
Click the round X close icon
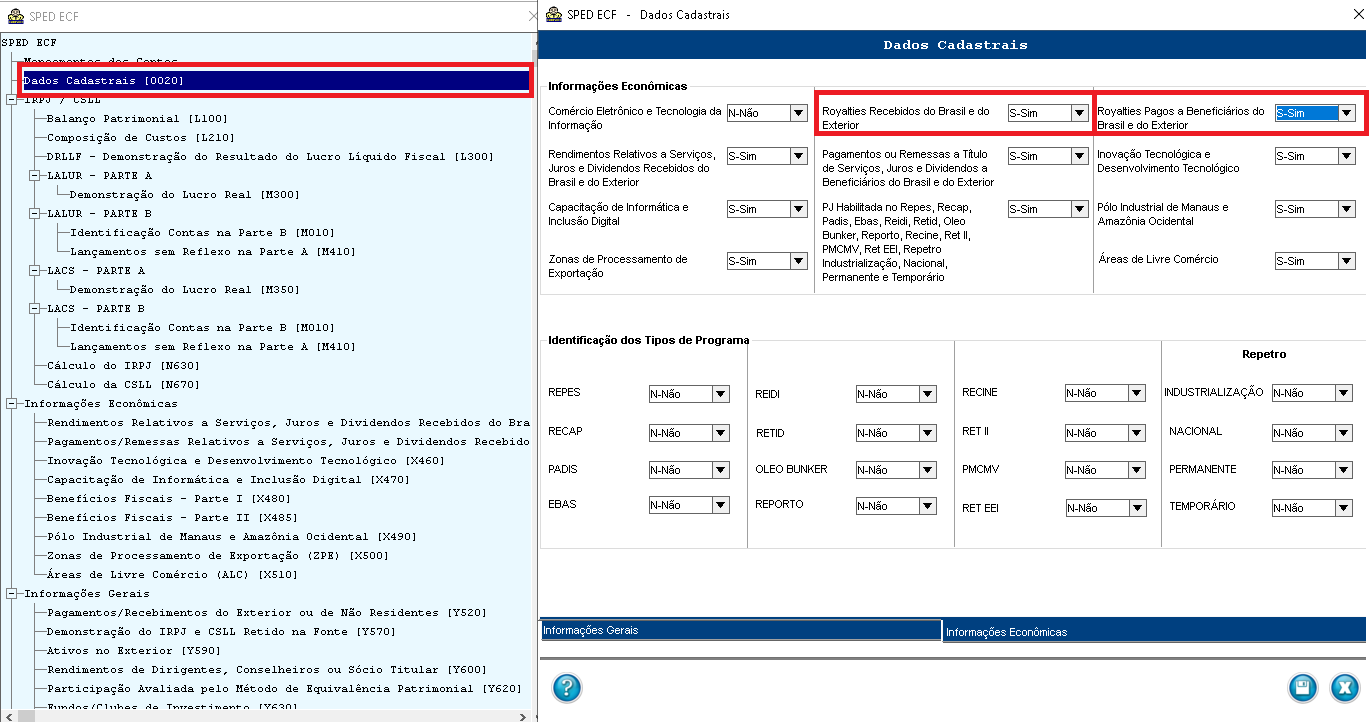point(1344,688)
